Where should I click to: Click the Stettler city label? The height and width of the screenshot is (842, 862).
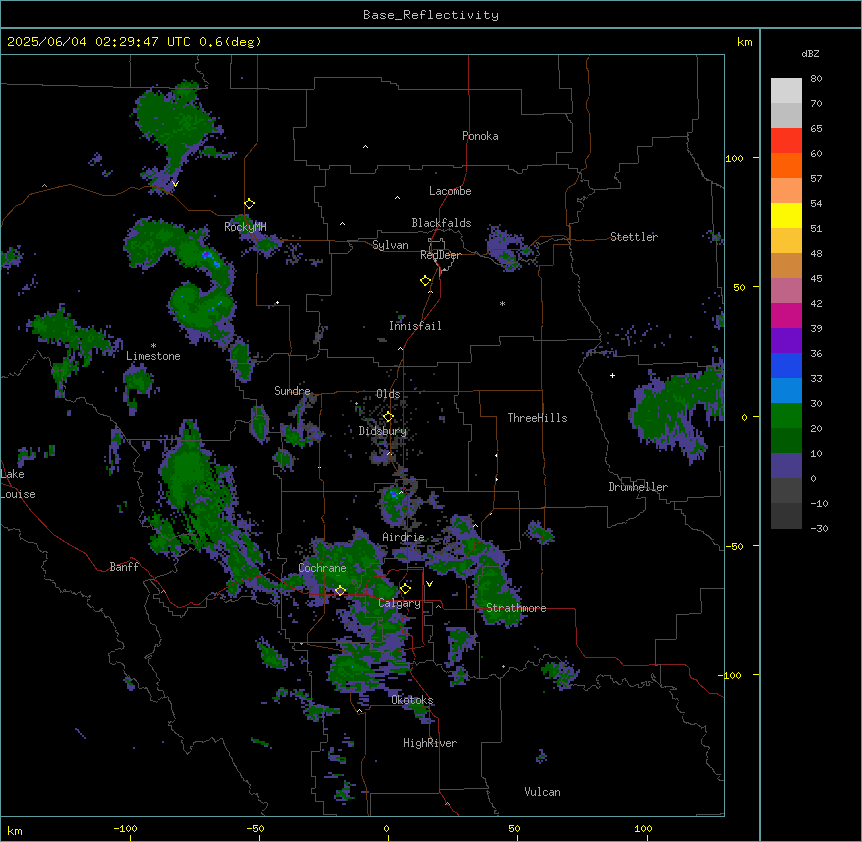(634, 237)
